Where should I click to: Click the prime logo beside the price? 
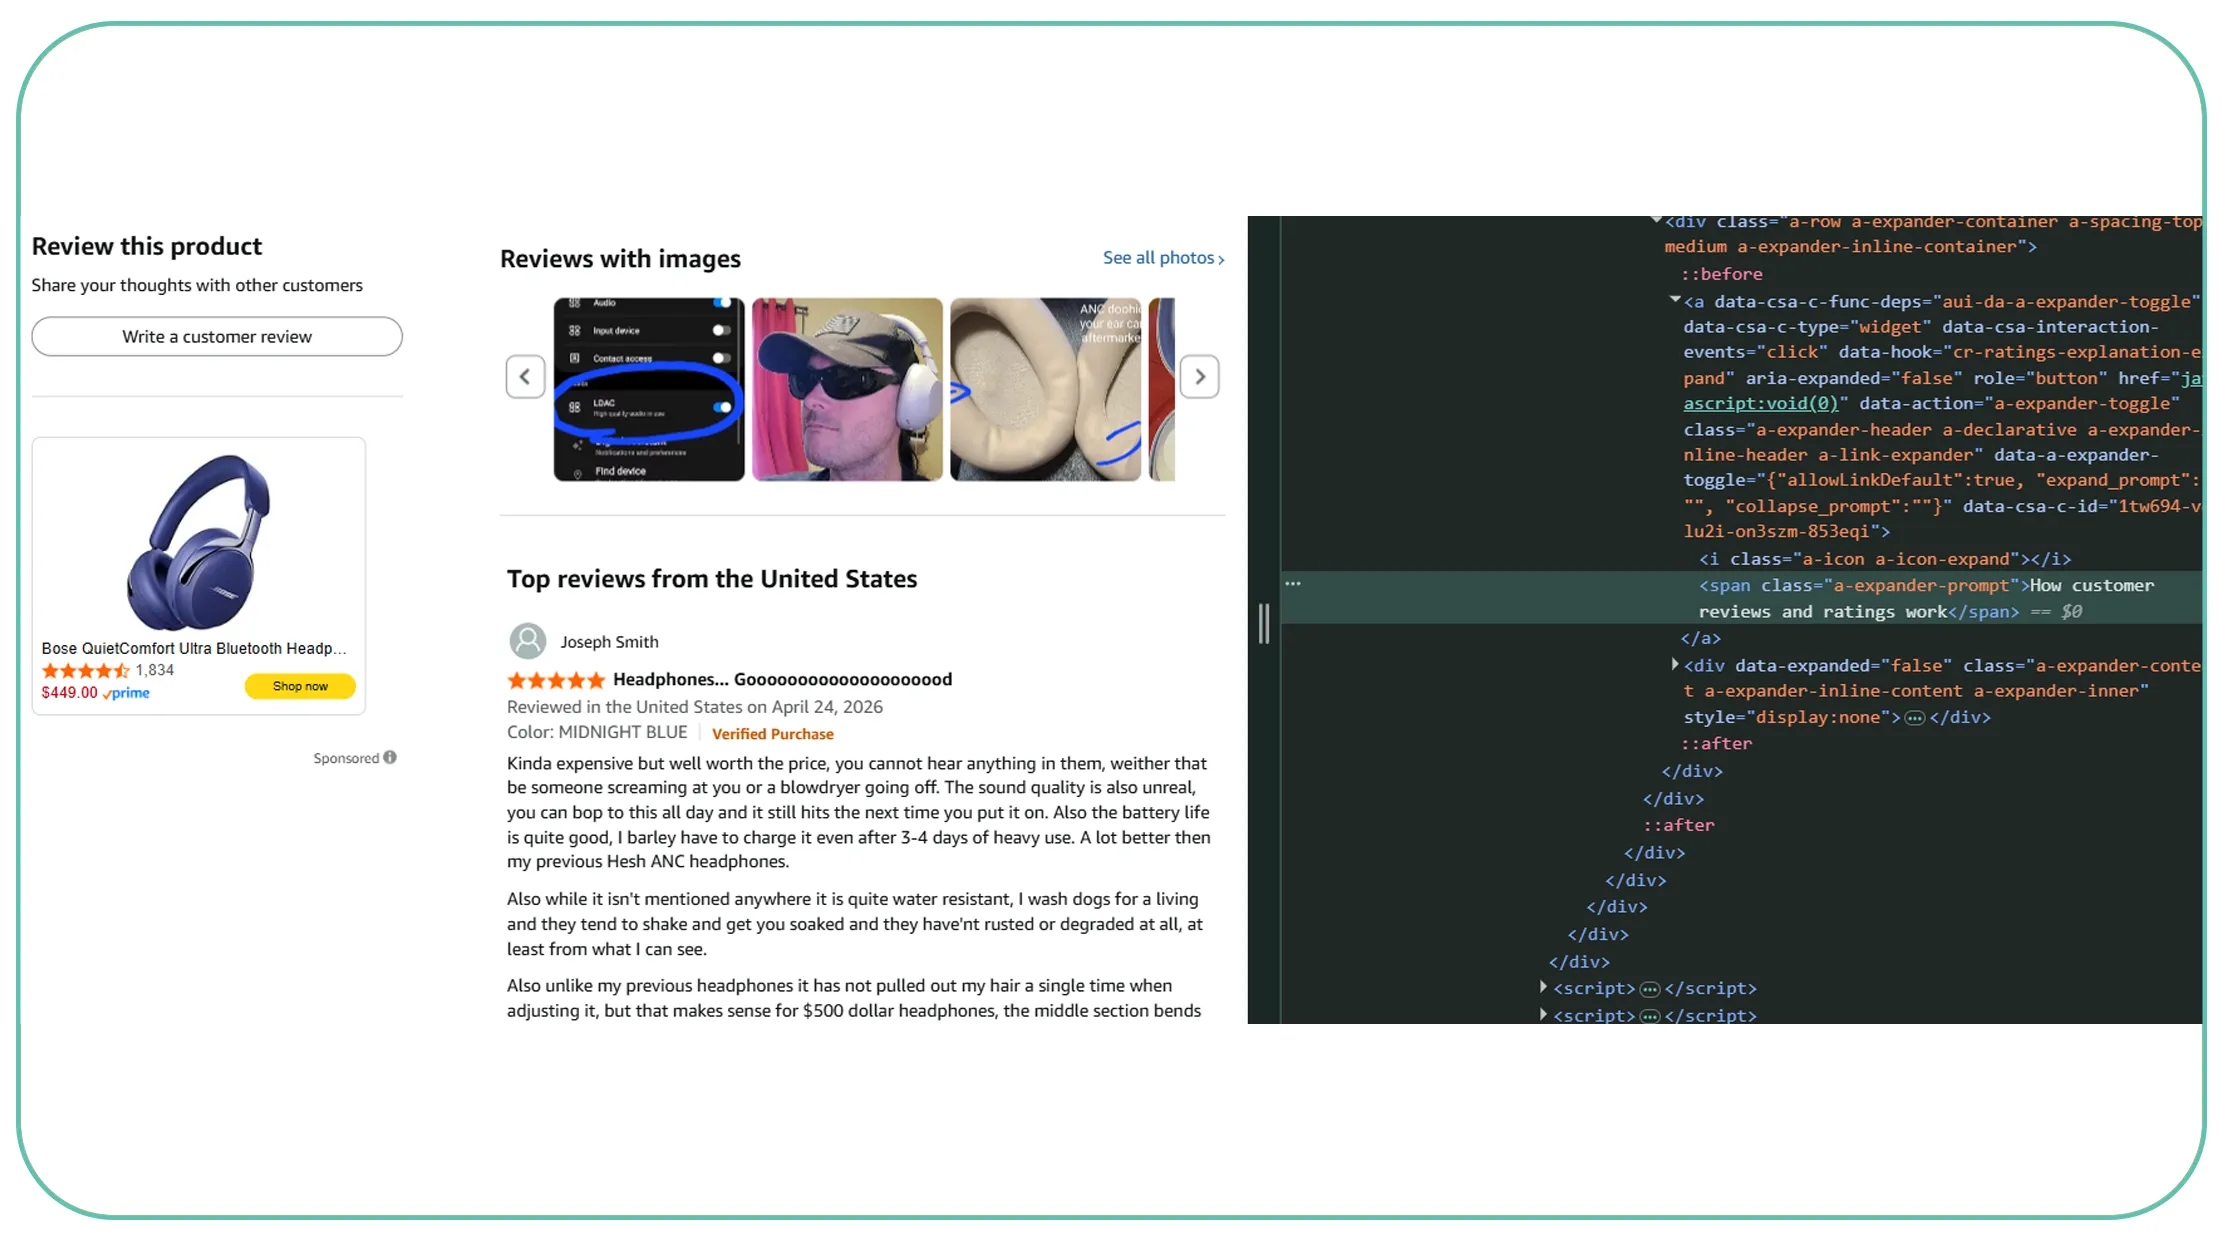[x=126, y=693]
